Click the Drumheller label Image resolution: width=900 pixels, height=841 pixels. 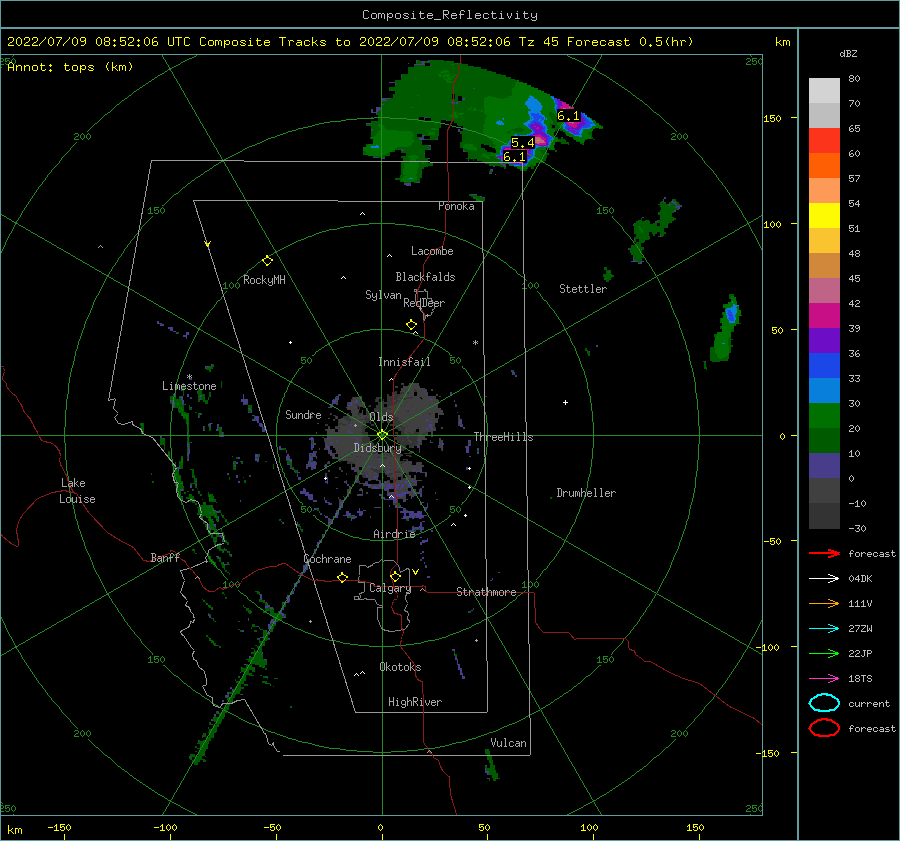[x=586, y=493]
